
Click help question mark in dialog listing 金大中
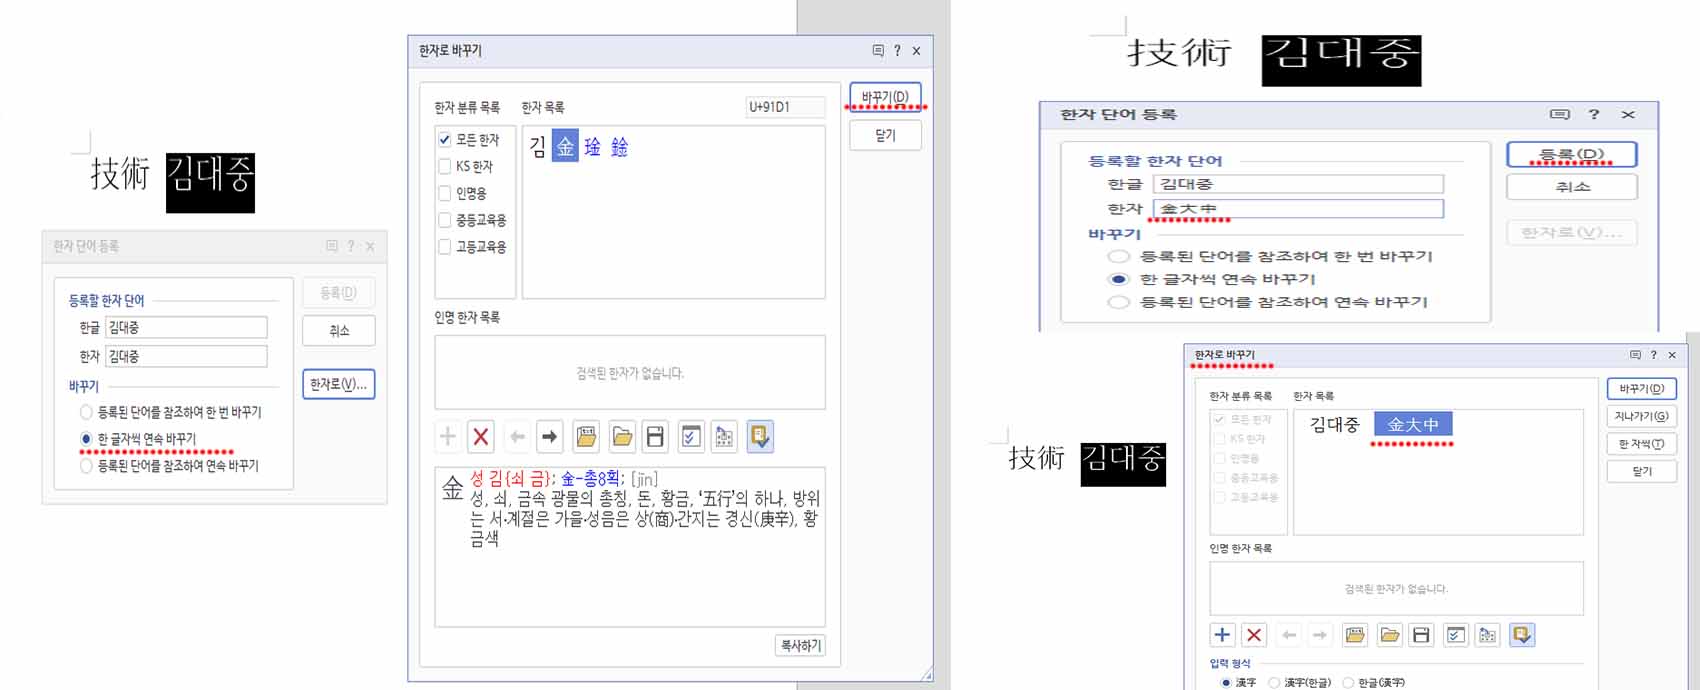[1653, 355]
